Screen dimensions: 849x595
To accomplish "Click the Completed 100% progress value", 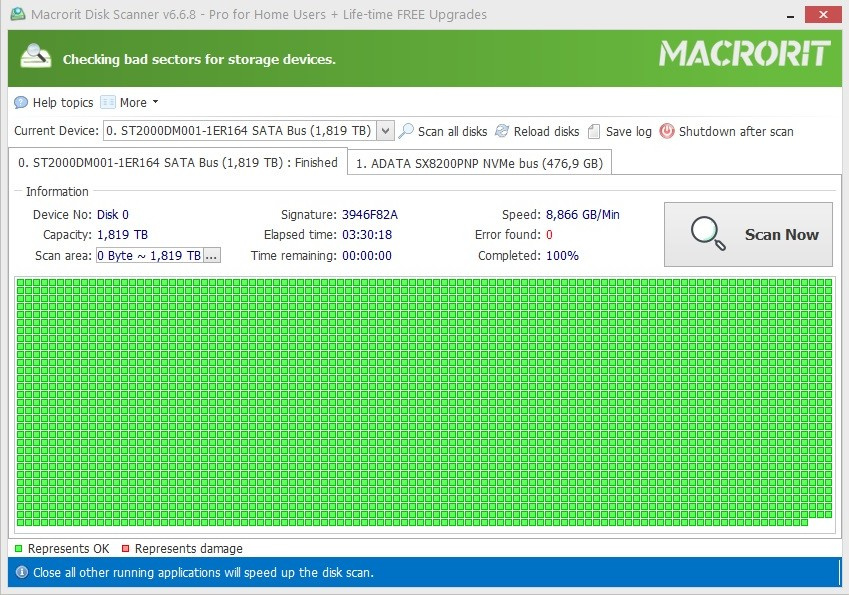I will [x=565, y=255].
